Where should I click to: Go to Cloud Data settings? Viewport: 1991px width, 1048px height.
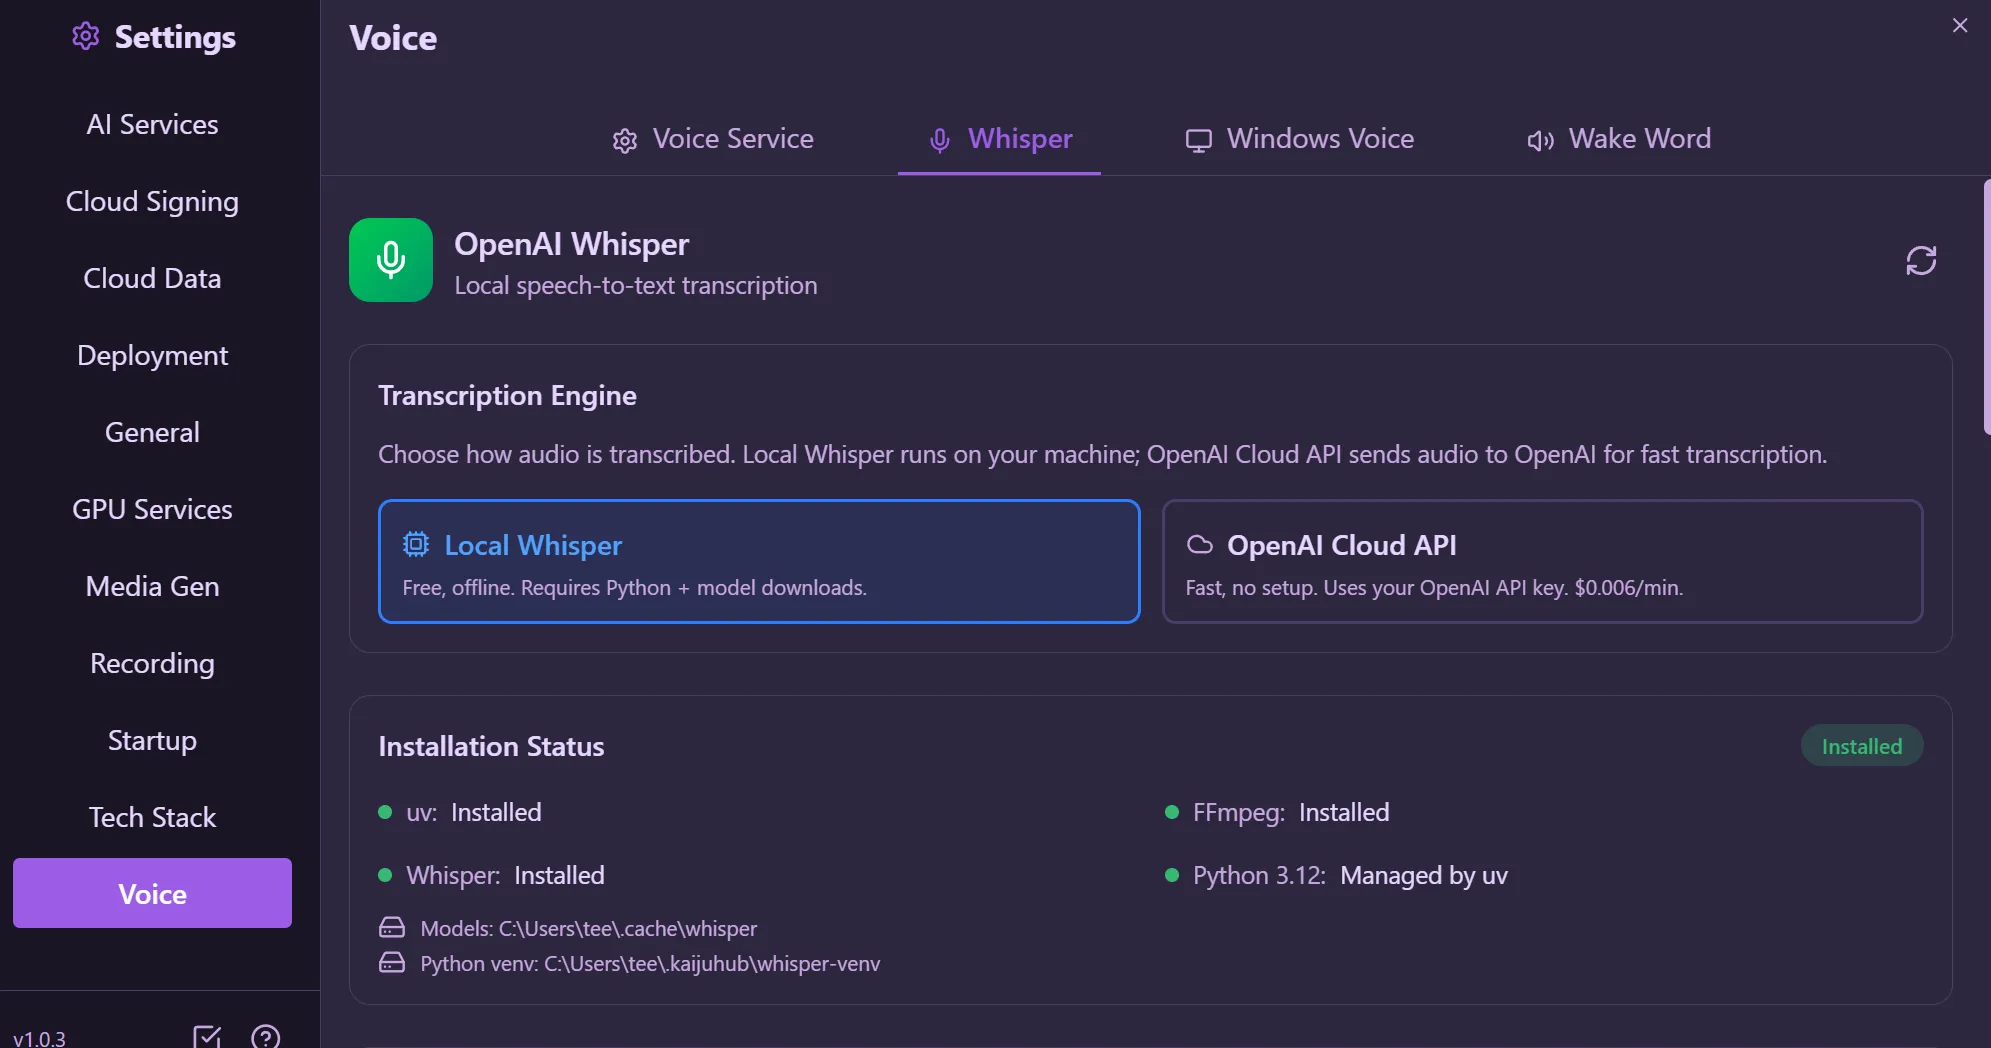(152, 278)
